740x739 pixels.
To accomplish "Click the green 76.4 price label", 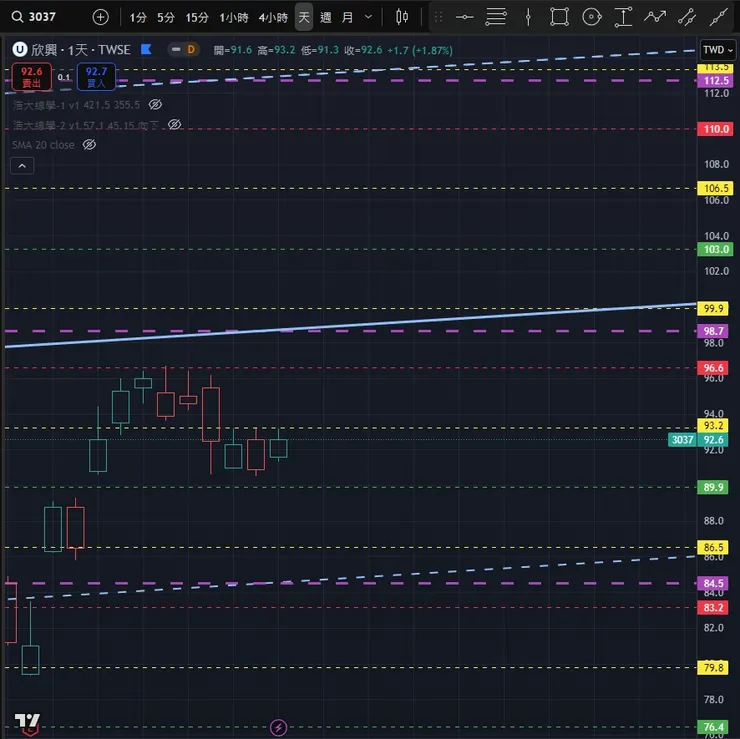I will (x=713, y=727).
